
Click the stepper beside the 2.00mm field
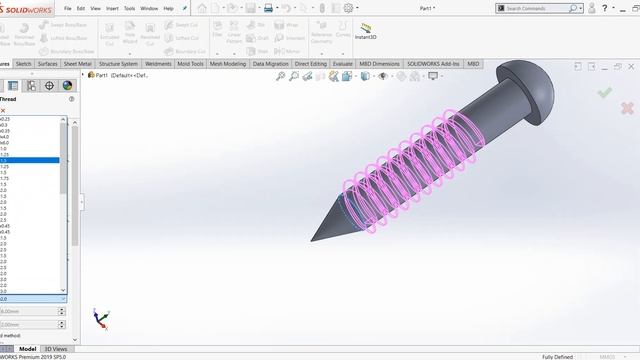[x=62, y=324]
